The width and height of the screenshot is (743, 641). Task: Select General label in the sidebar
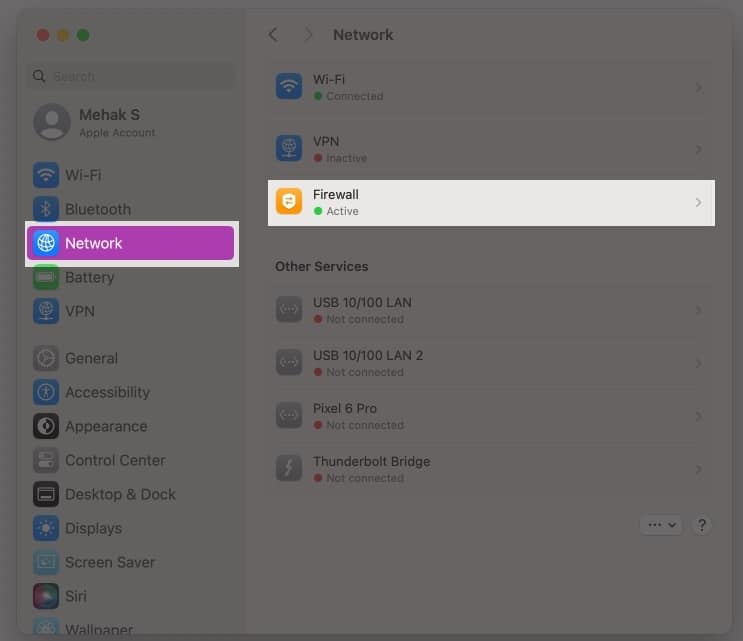[91, 358]
